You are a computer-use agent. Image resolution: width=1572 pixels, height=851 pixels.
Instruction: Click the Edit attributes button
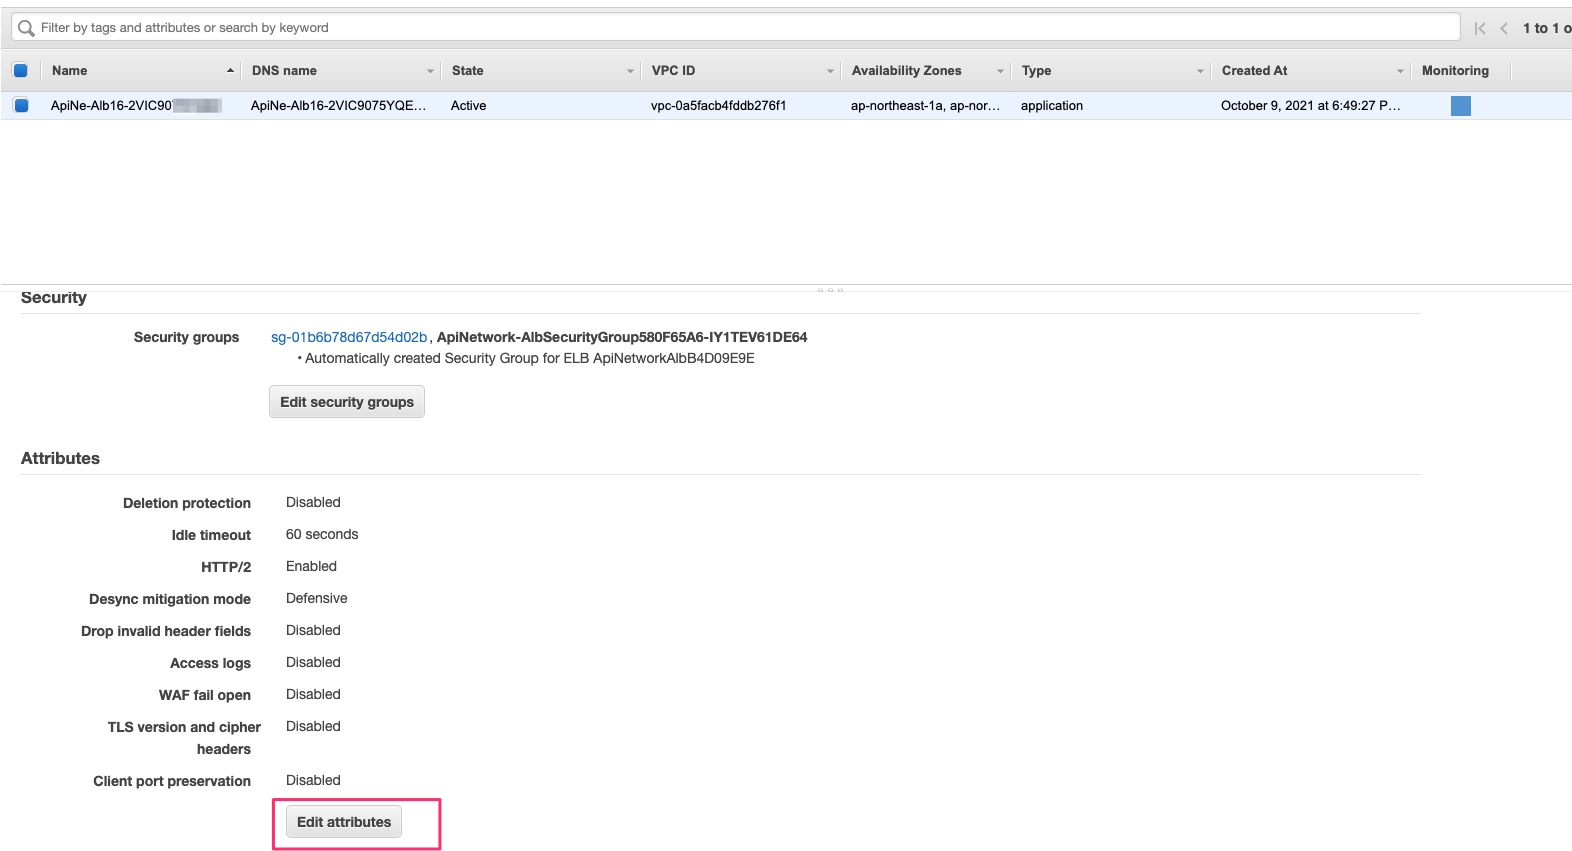click(344, 822)
